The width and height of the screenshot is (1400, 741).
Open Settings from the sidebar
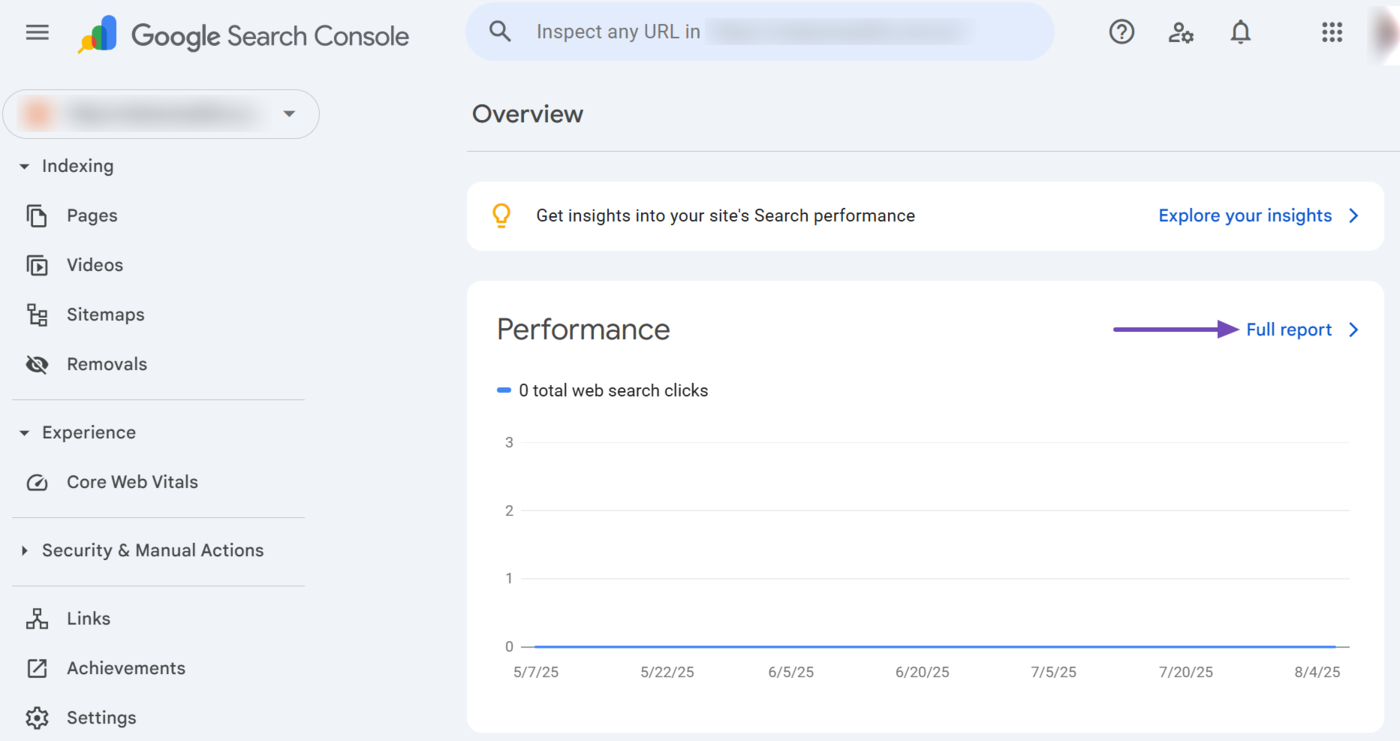click(101, 718)
